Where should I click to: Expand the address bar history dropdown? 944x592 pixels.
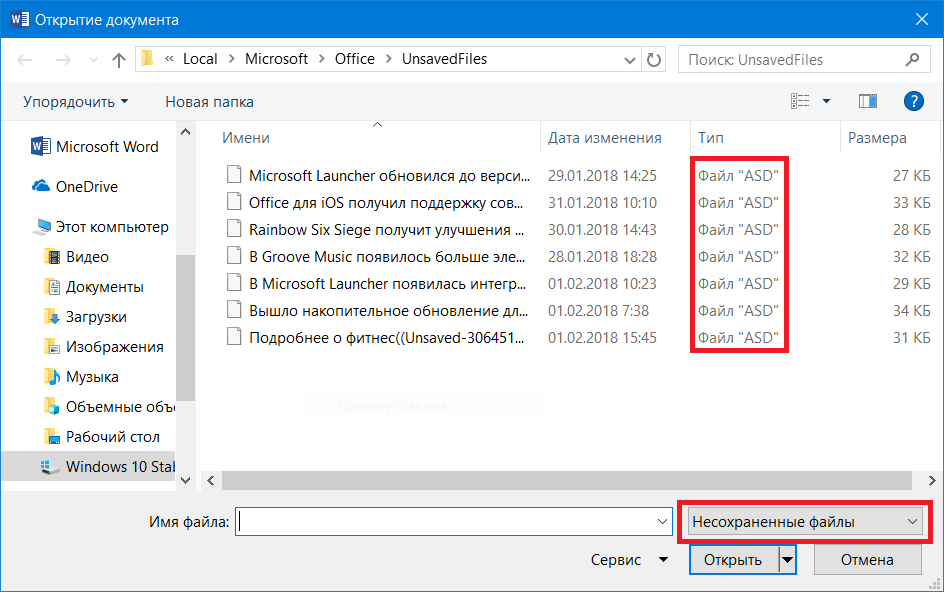tap(630, 60)
